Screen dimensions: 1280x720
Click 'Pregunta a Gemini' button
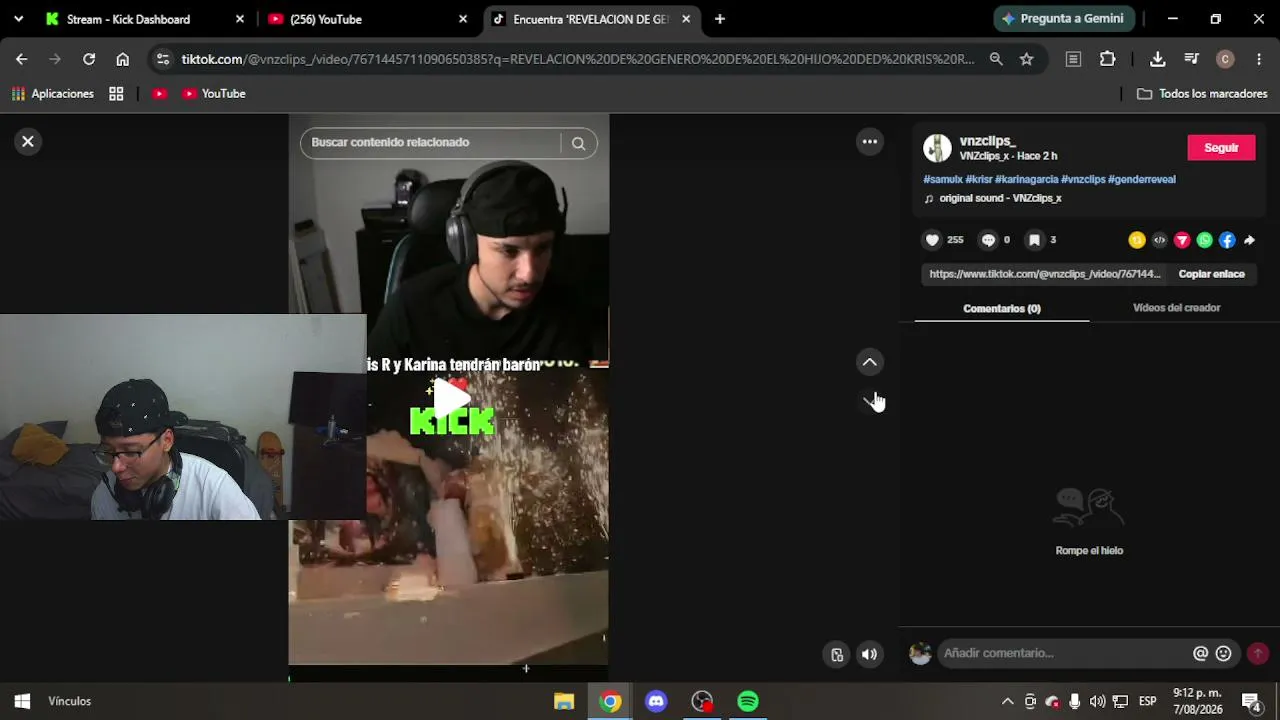(1063, 19)
